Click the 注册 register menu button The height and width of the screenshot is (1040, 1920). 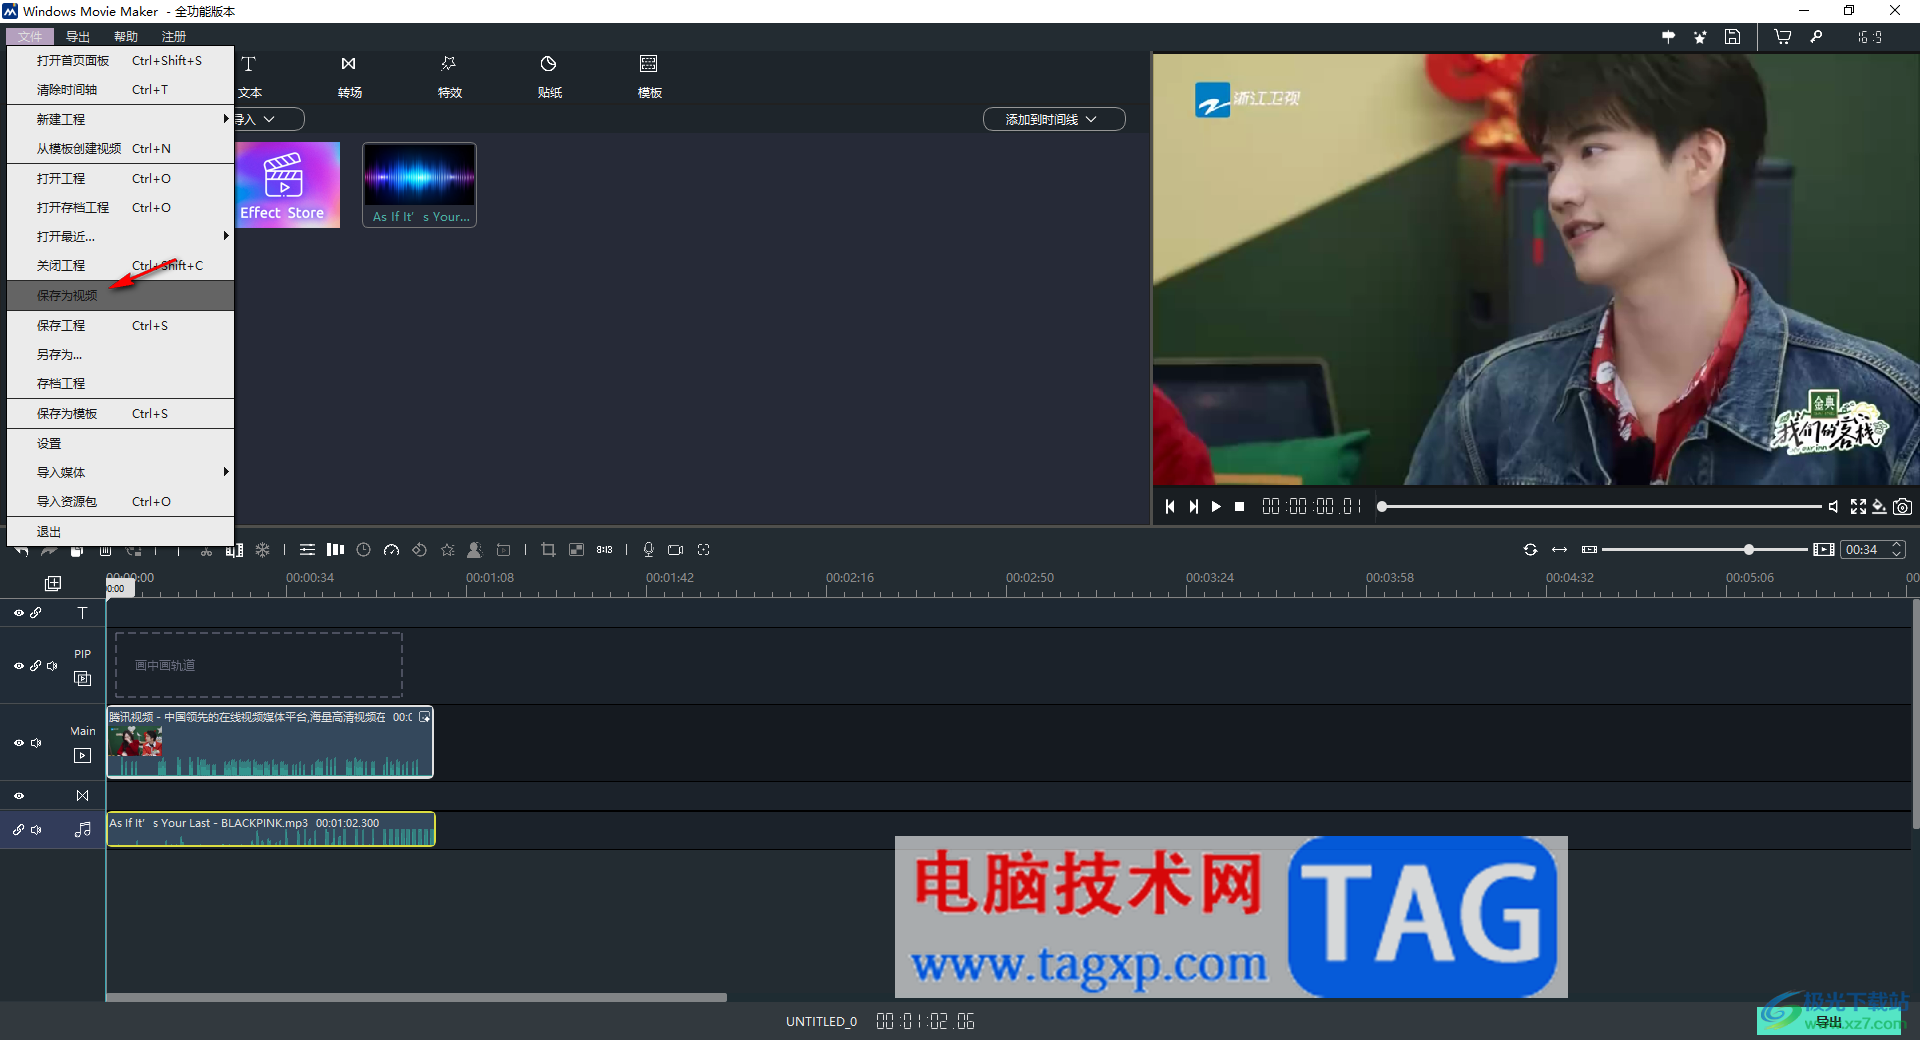174,37
